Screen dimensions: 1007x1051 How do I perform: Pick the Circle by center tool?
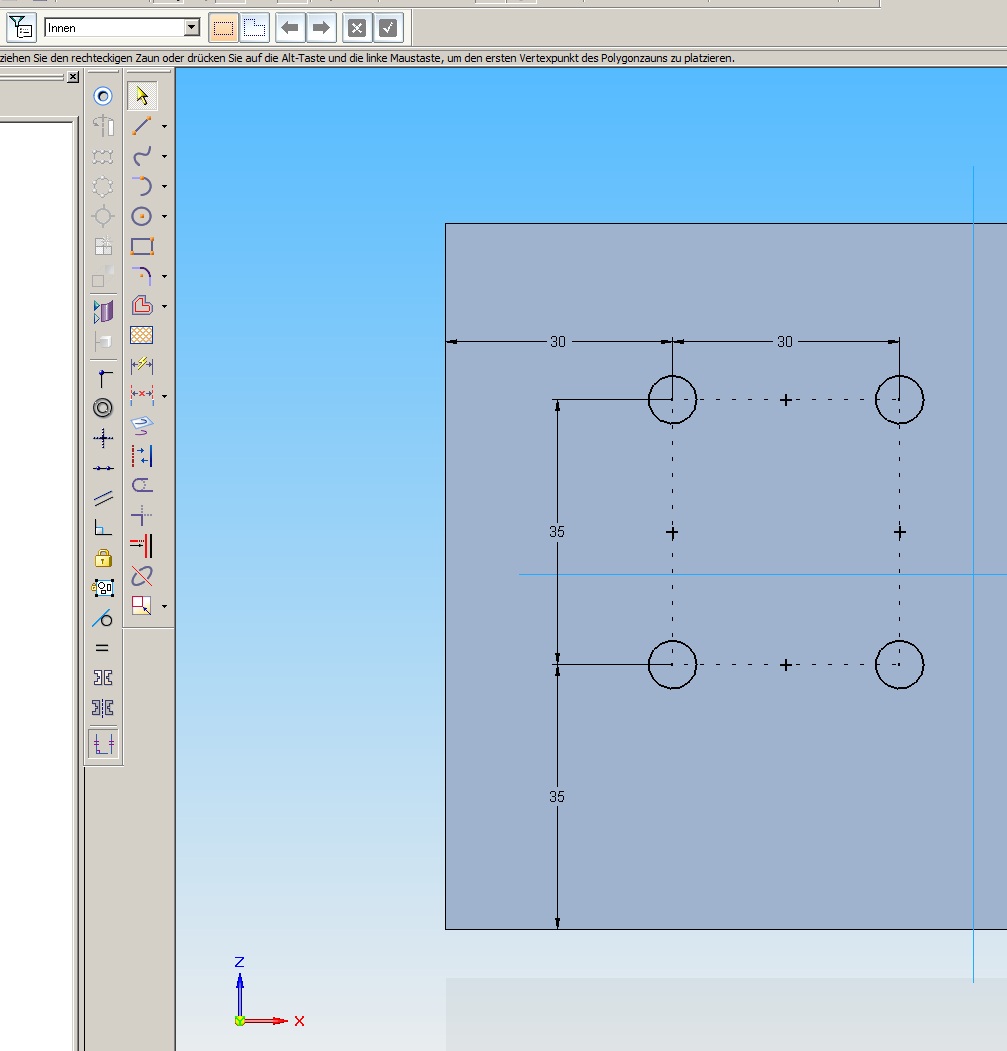tap(141, 216)
